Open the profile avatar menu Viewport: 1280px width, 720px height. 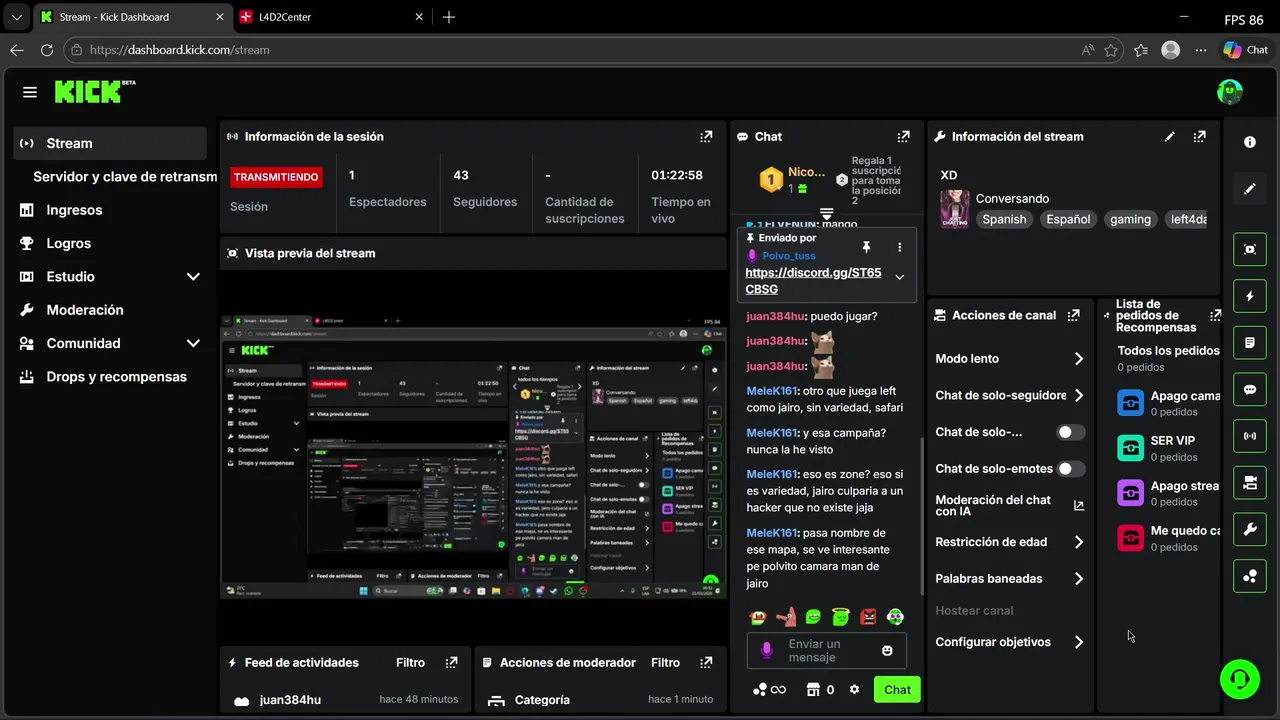point(1230,92)
